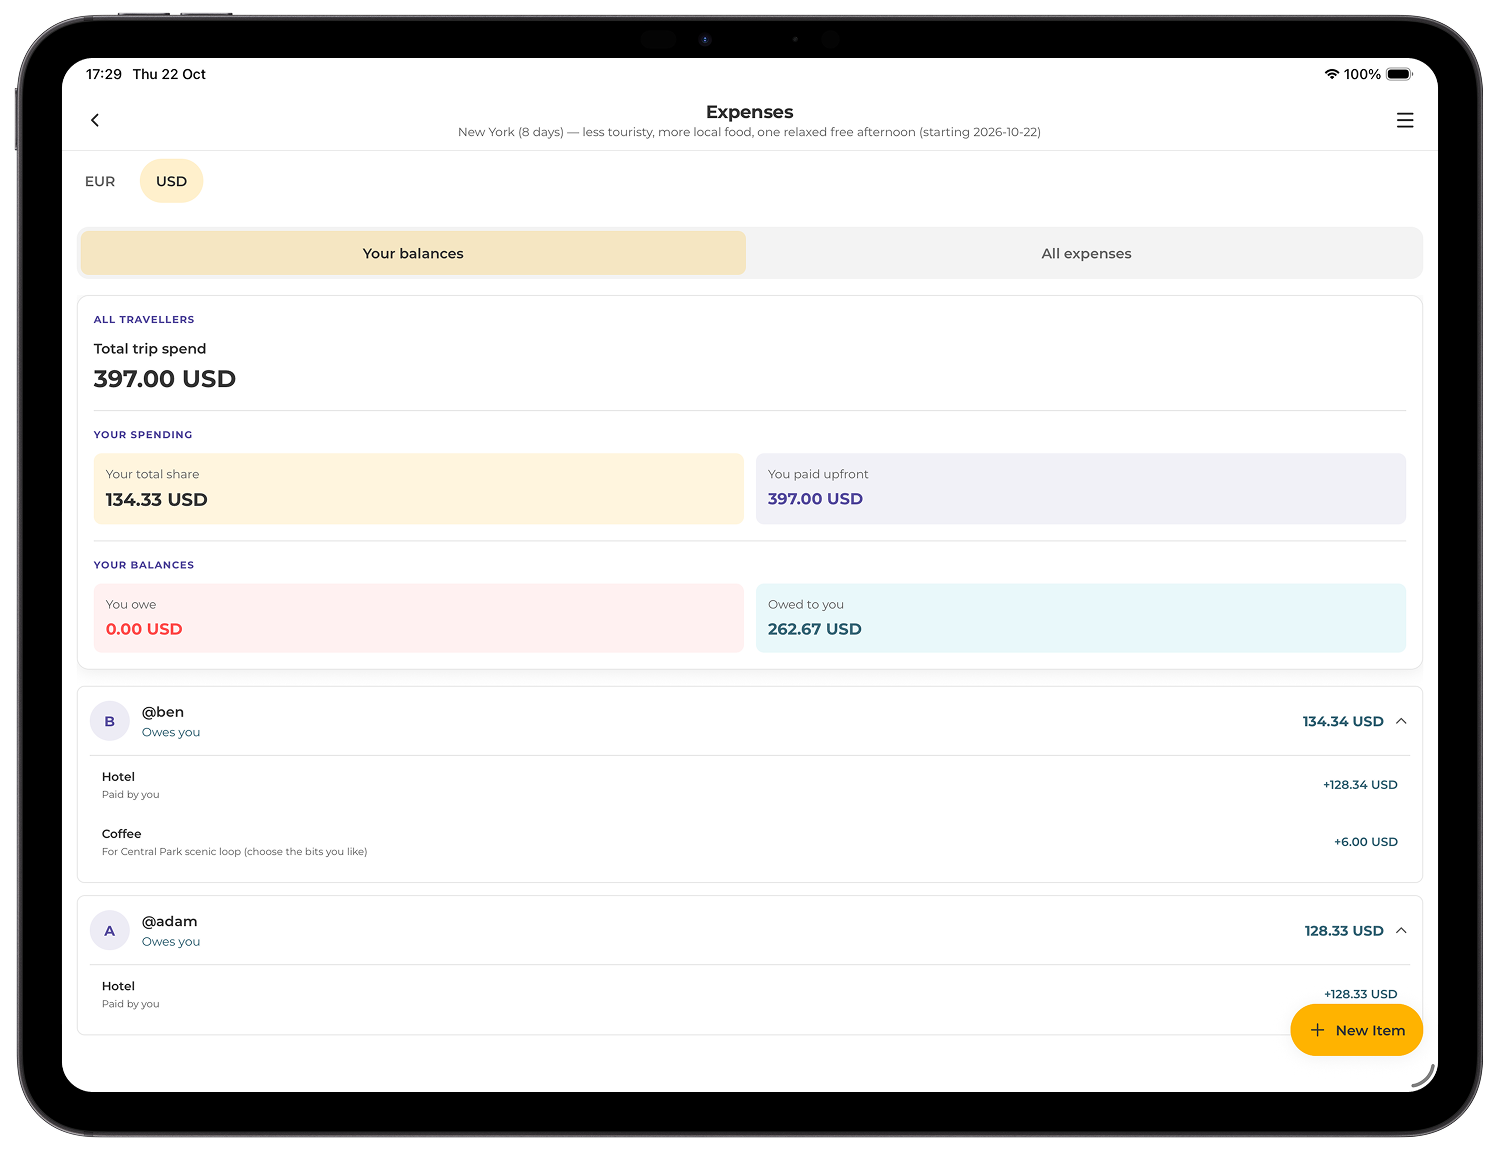Tap the 128.33 USD amount for @adam
Image resolution: width=1500 pixels, height=1150 pixels.
pos(1344,931)
